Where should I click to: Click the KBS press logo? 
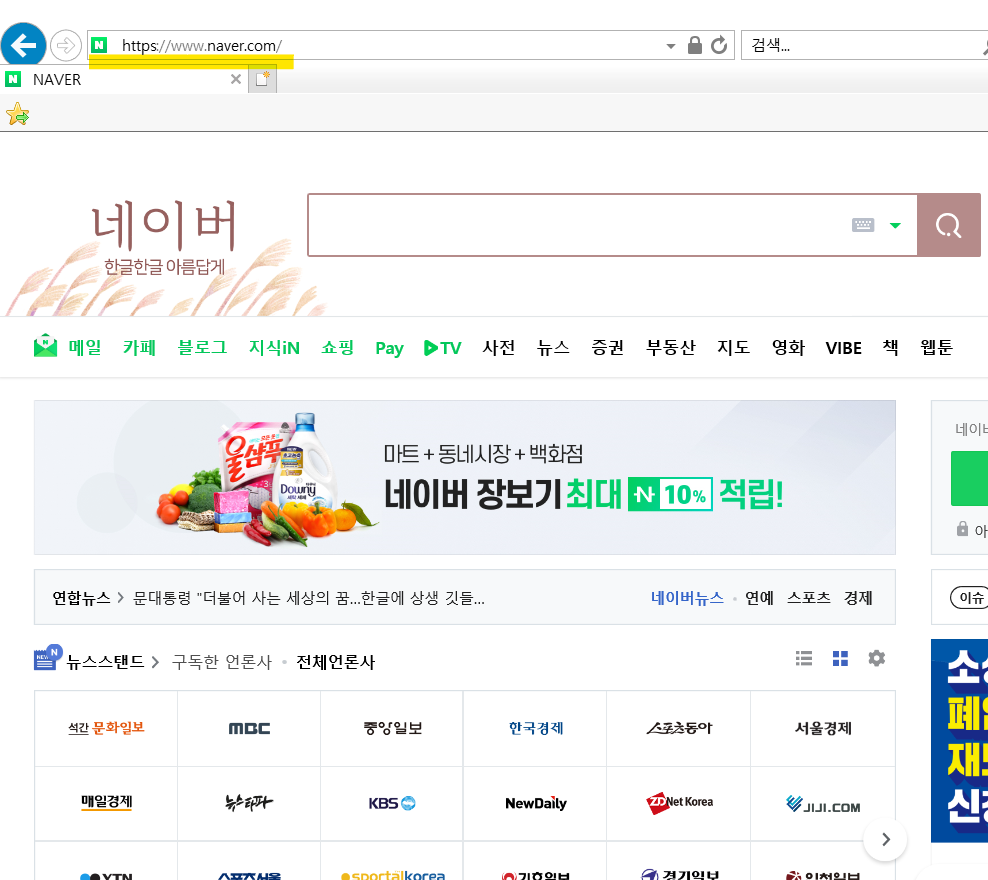coord(392,803)
